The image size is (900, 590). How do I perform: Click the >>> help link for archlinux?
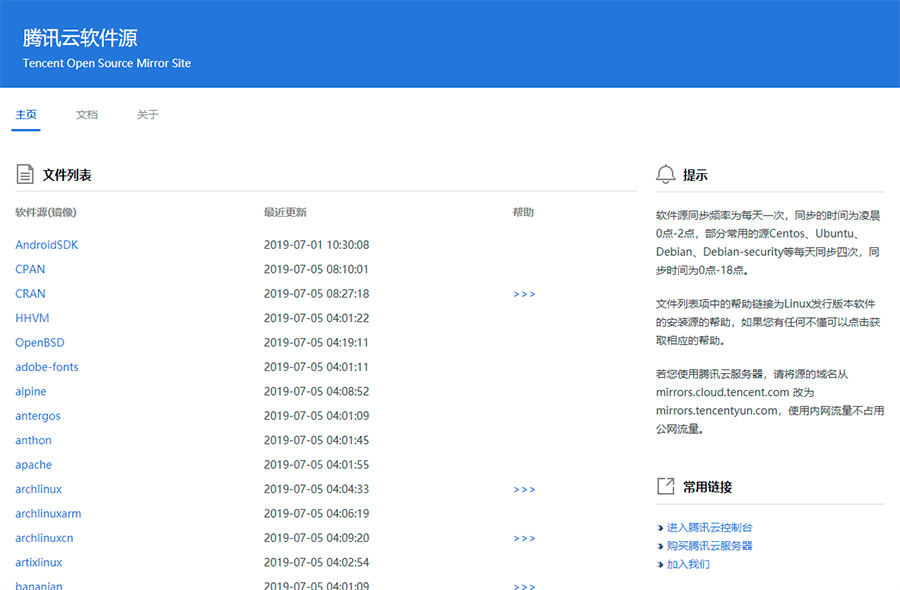[524, 490]
